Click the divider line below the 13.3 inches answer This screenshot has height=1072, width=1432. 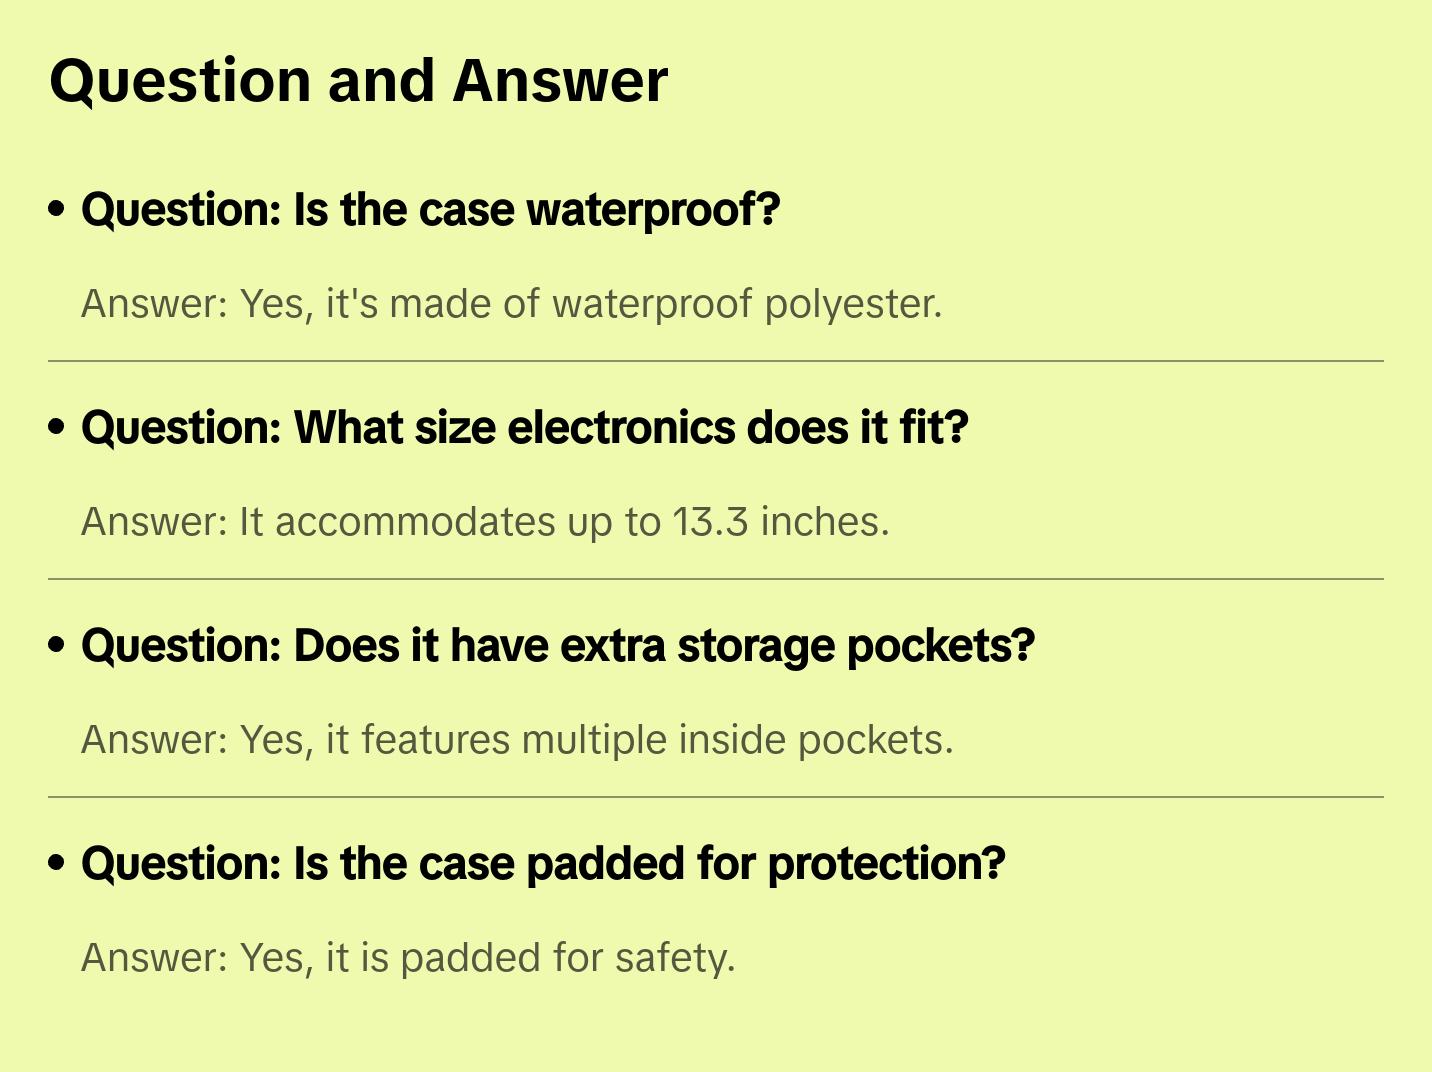[x=716, y=579]
